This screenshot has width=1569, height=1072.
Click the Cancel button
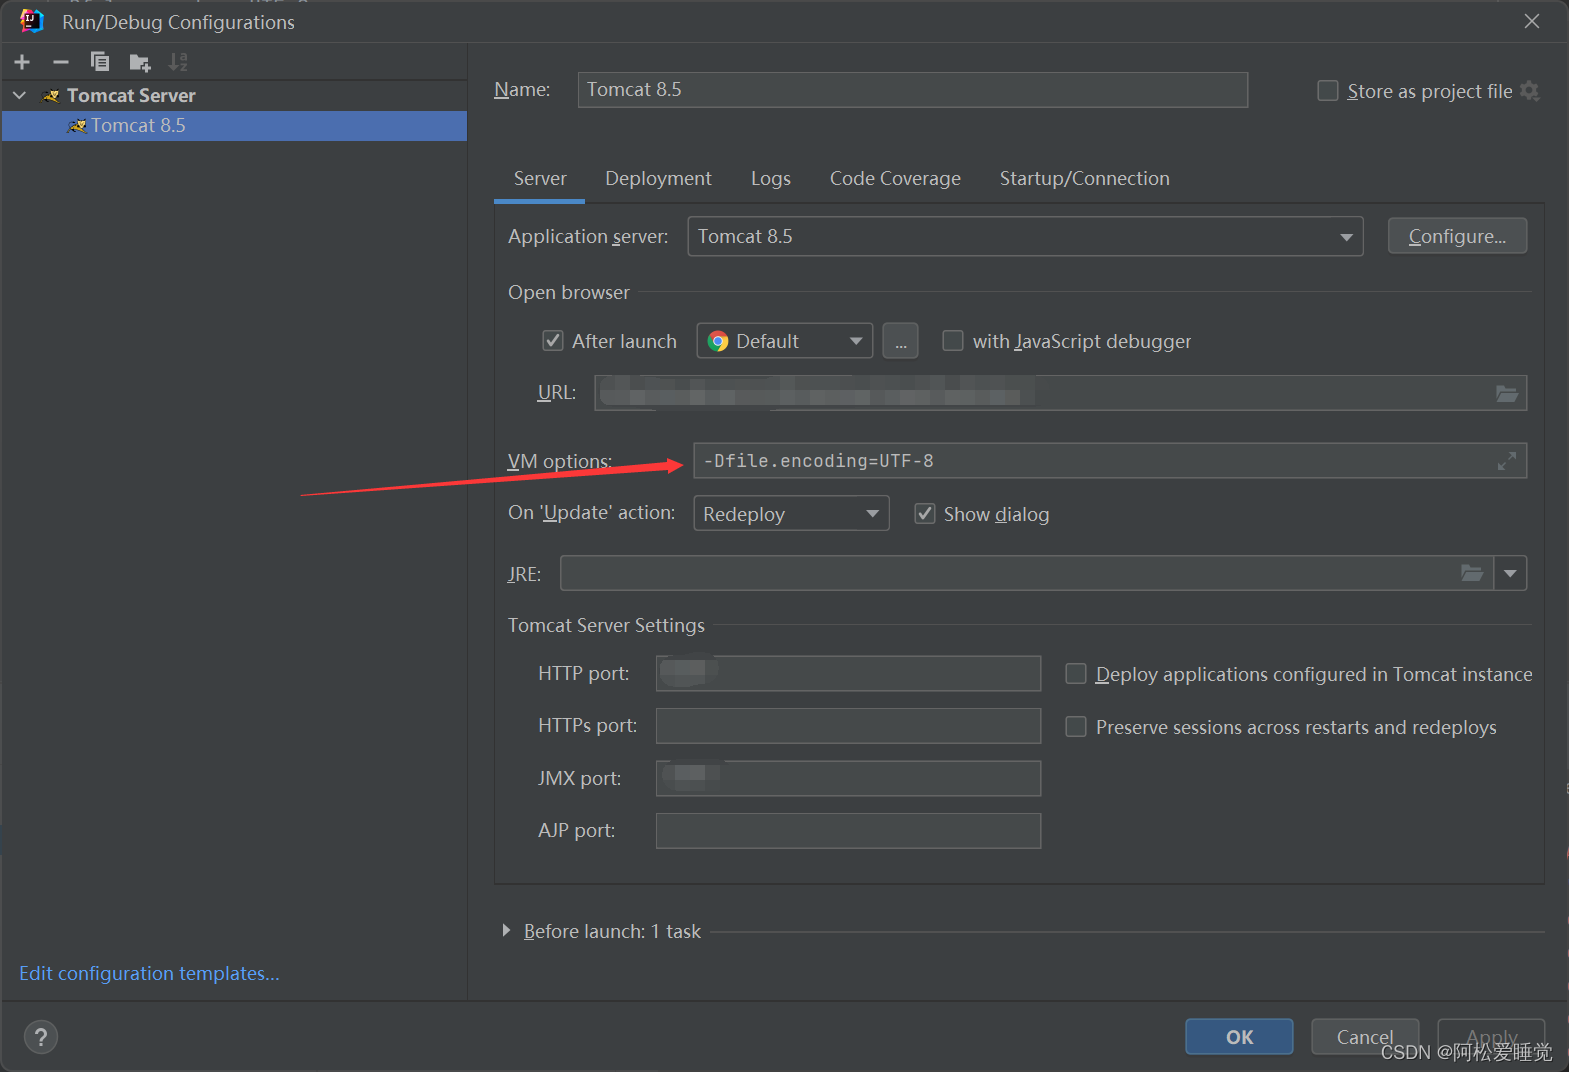pyautogui.click(x=1365, y=1037)
